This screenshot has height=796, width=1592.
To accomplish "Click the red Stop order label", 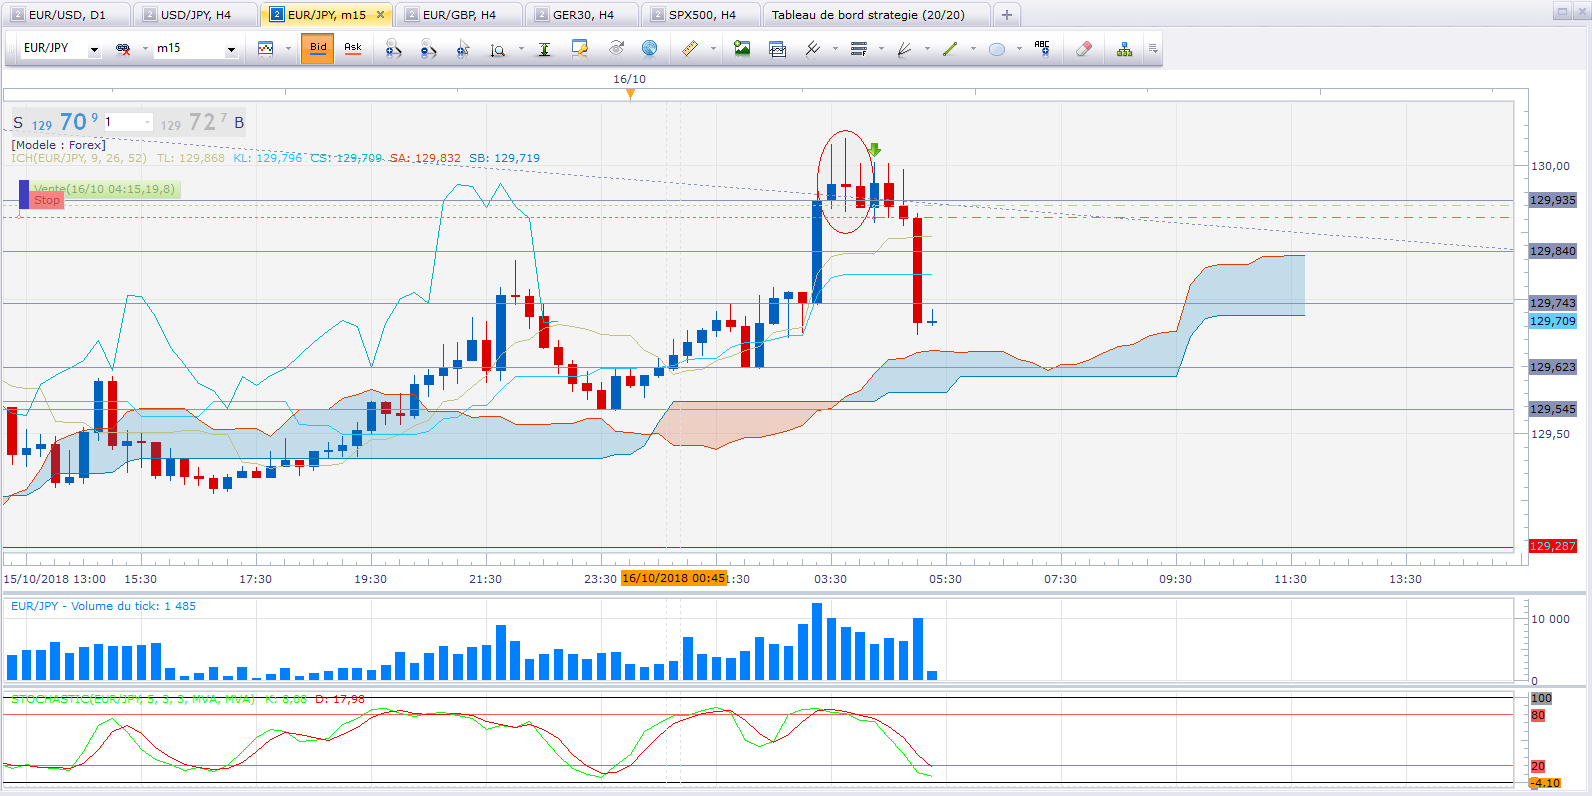I will pyautogui.click(x=46, y=200).
